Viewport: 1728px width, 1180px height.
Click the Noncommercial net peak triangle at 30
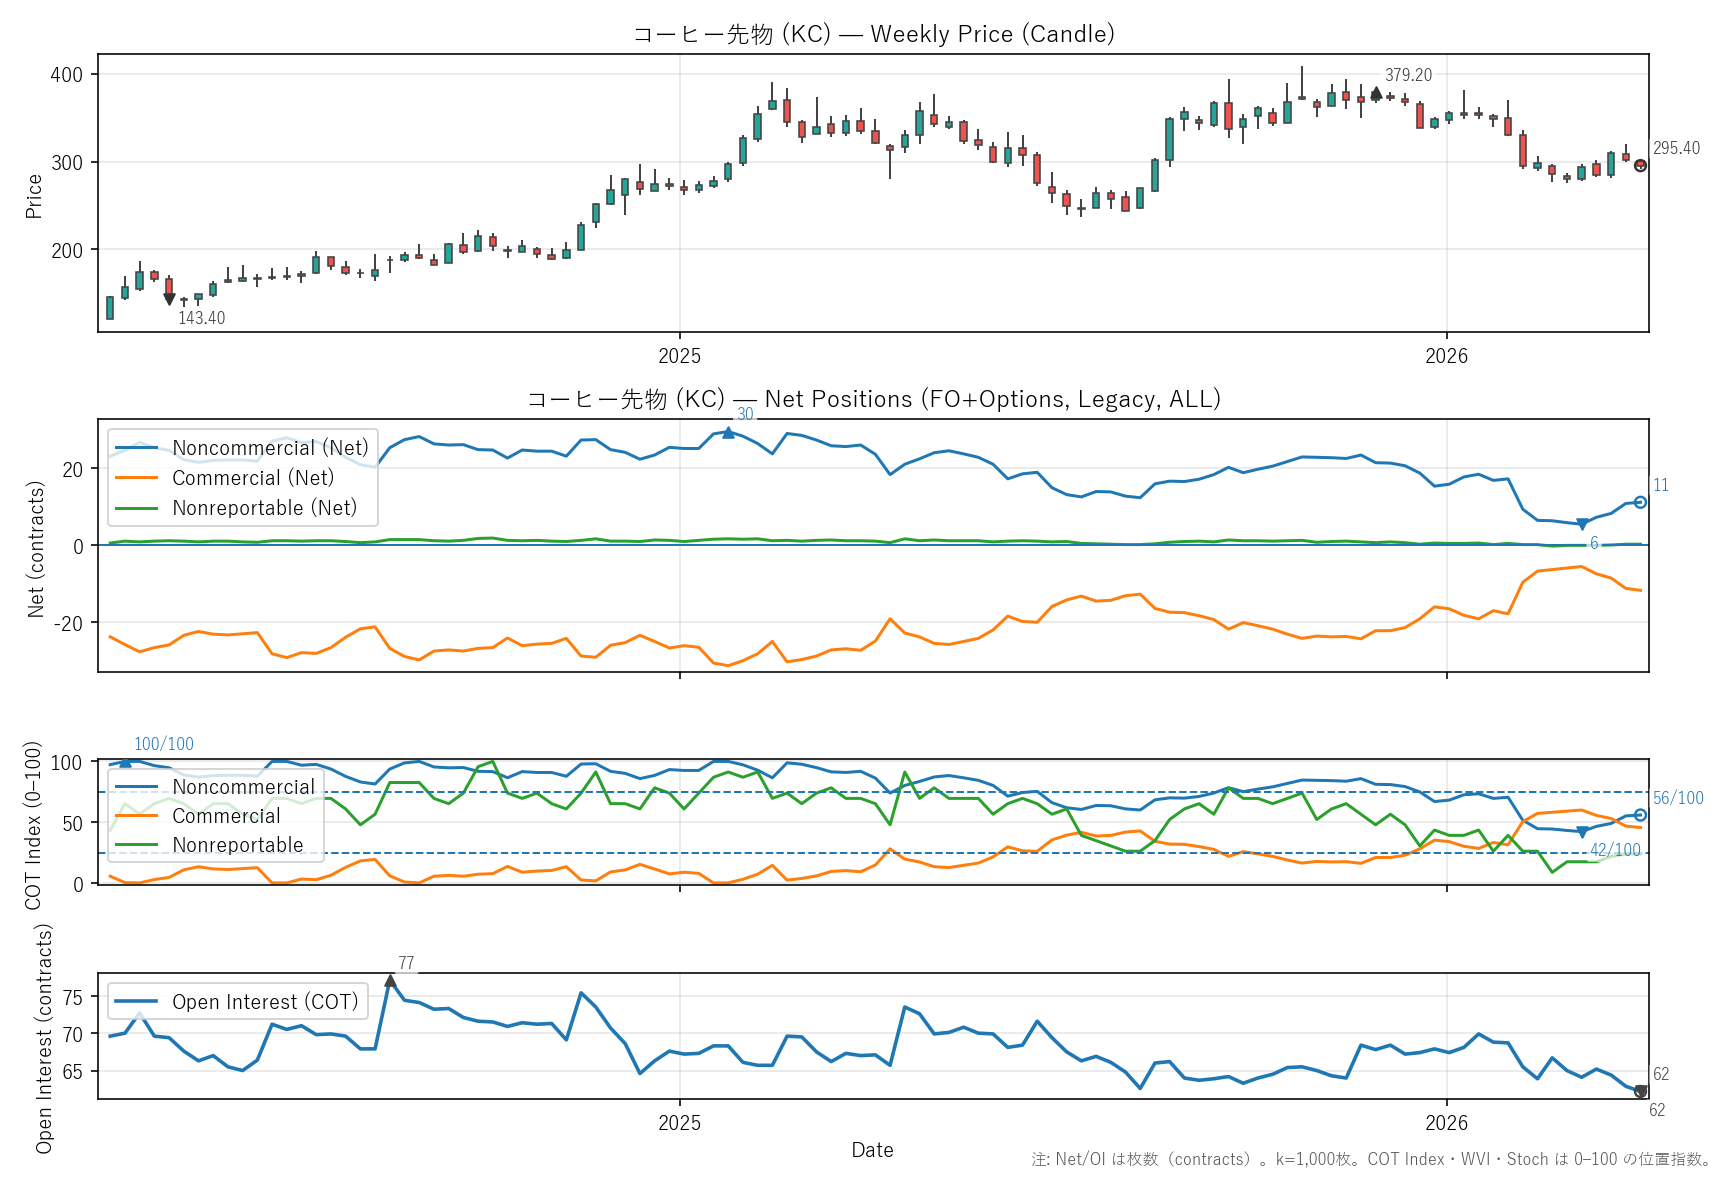[728, 433]
